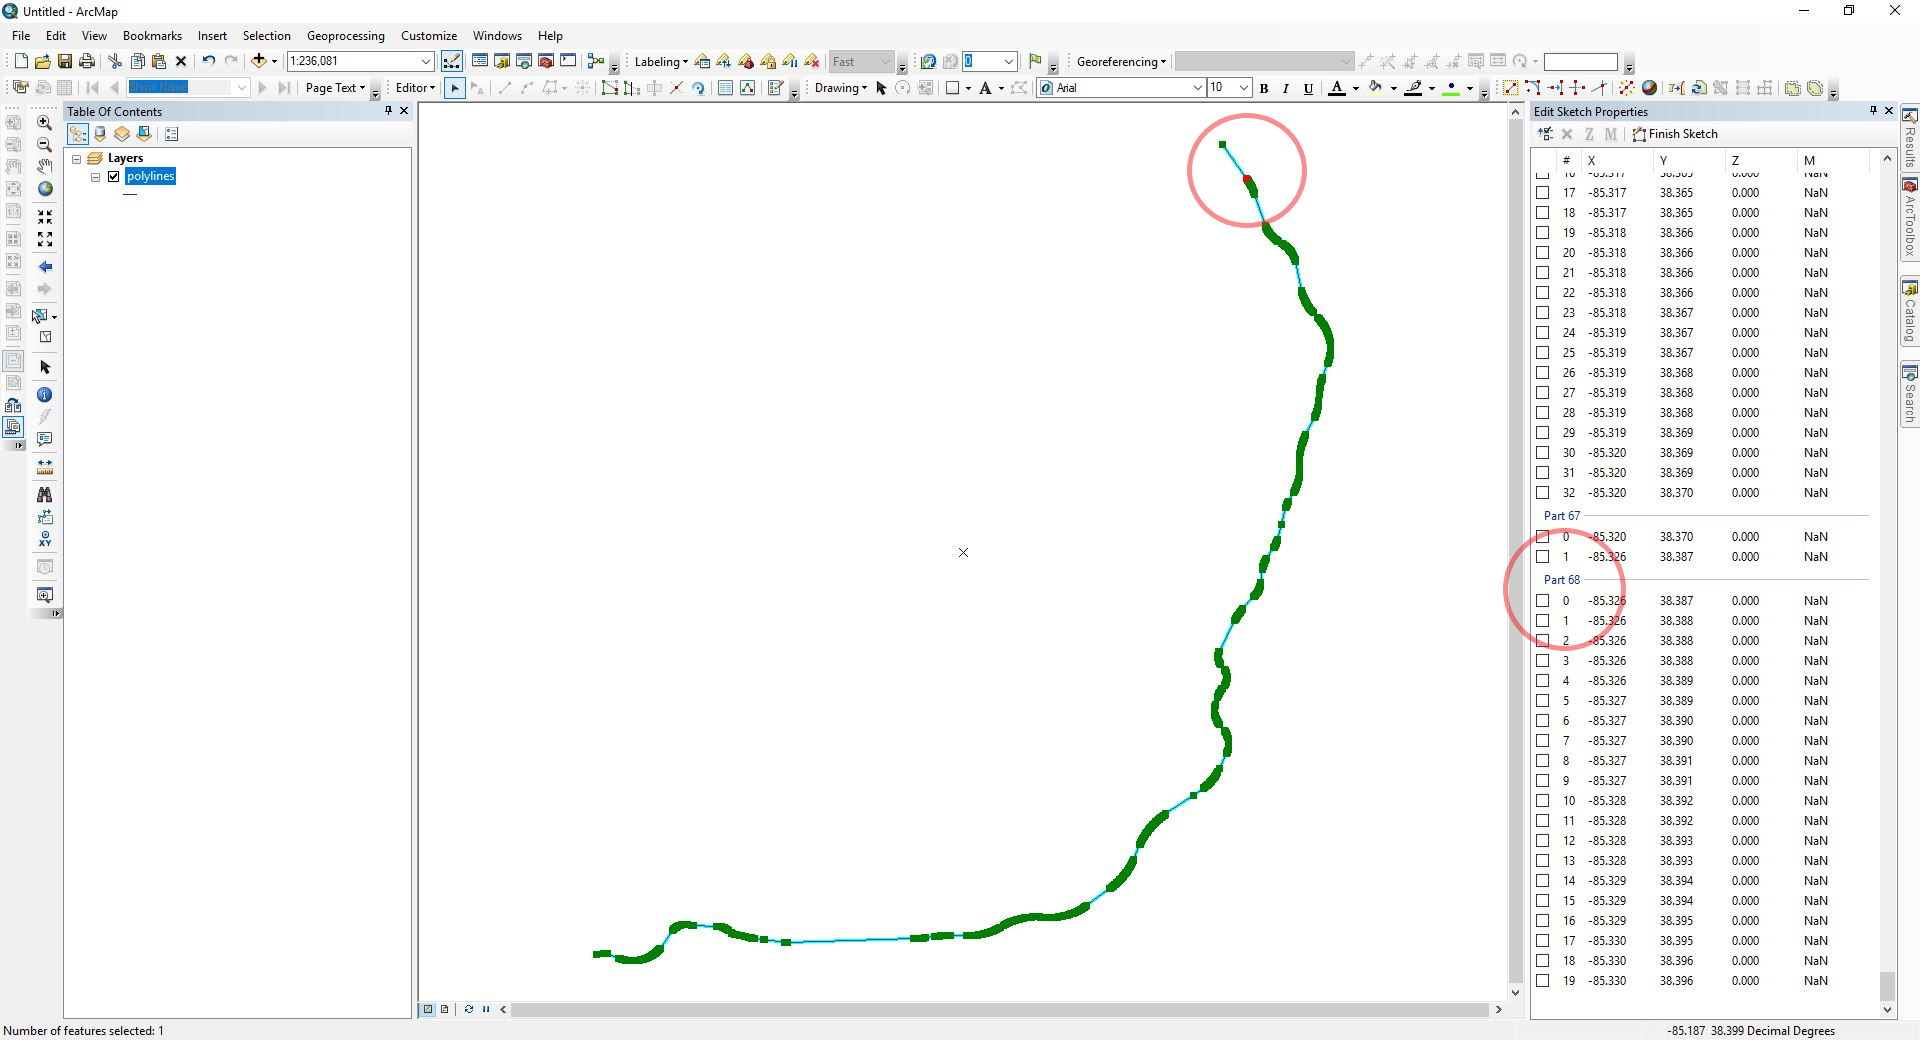
Task: Open the Editor toolbar icon
Action: 452,61
